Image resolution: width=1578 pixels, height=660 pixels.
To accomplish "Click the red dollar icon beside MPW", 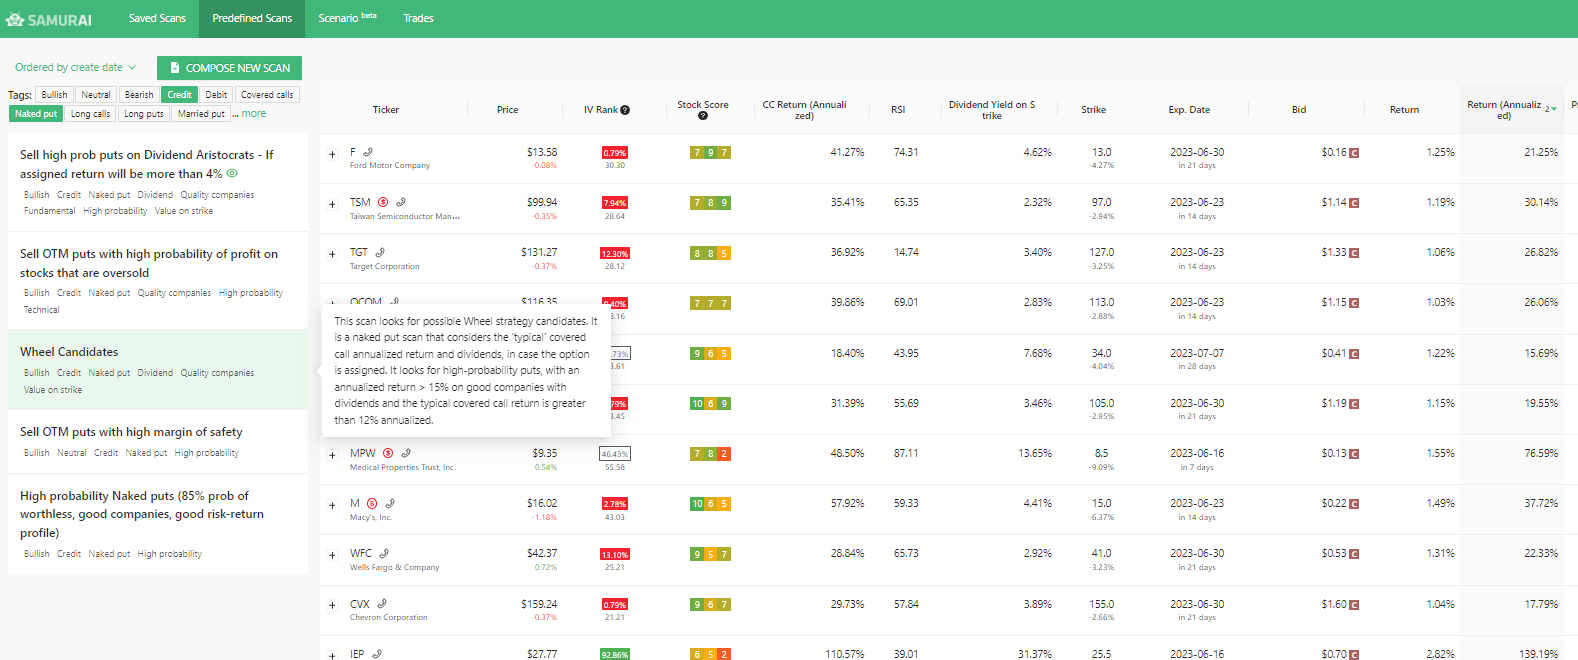I will 388,453.
